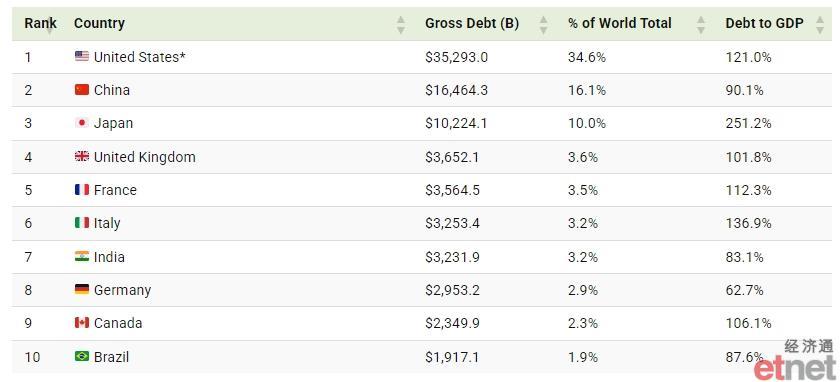Click the United Kingdom flag icon
Viewport: 840px width, 382px height.
click(x=82, y=156)
